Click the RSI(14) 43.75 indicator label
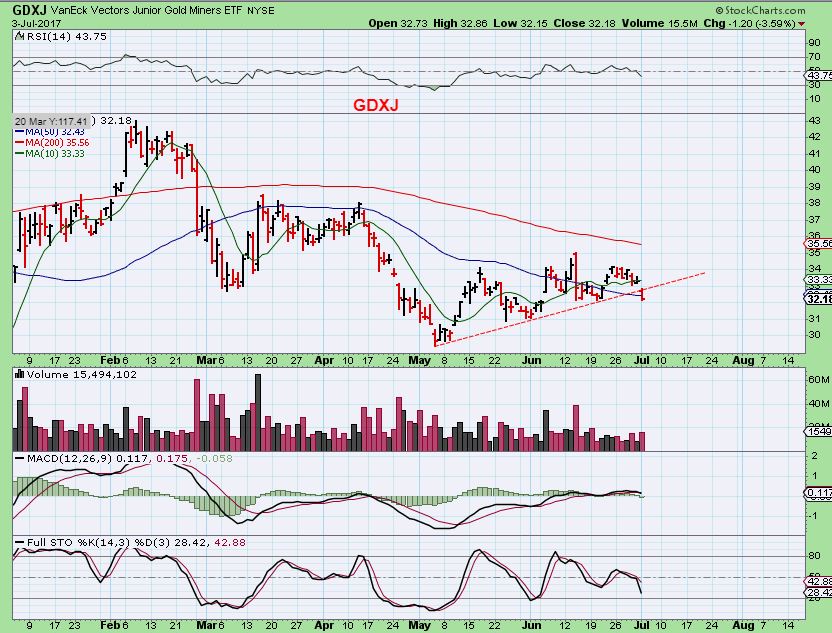Image resolution: width=832 pixels, height=633 pixels. tap(66, 37)
